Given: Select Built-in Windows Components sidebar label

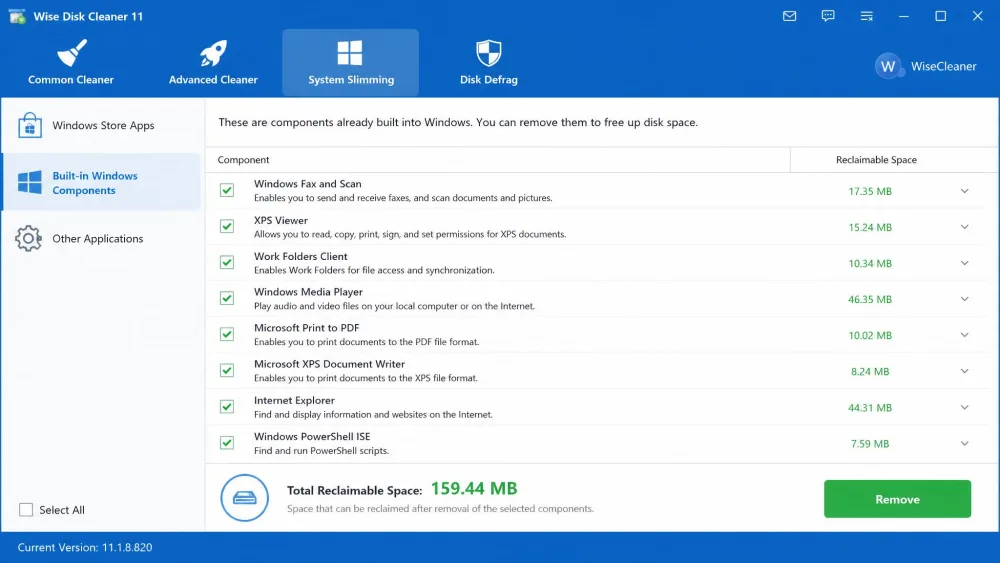Looking at the screenshot, I should 95,183.
